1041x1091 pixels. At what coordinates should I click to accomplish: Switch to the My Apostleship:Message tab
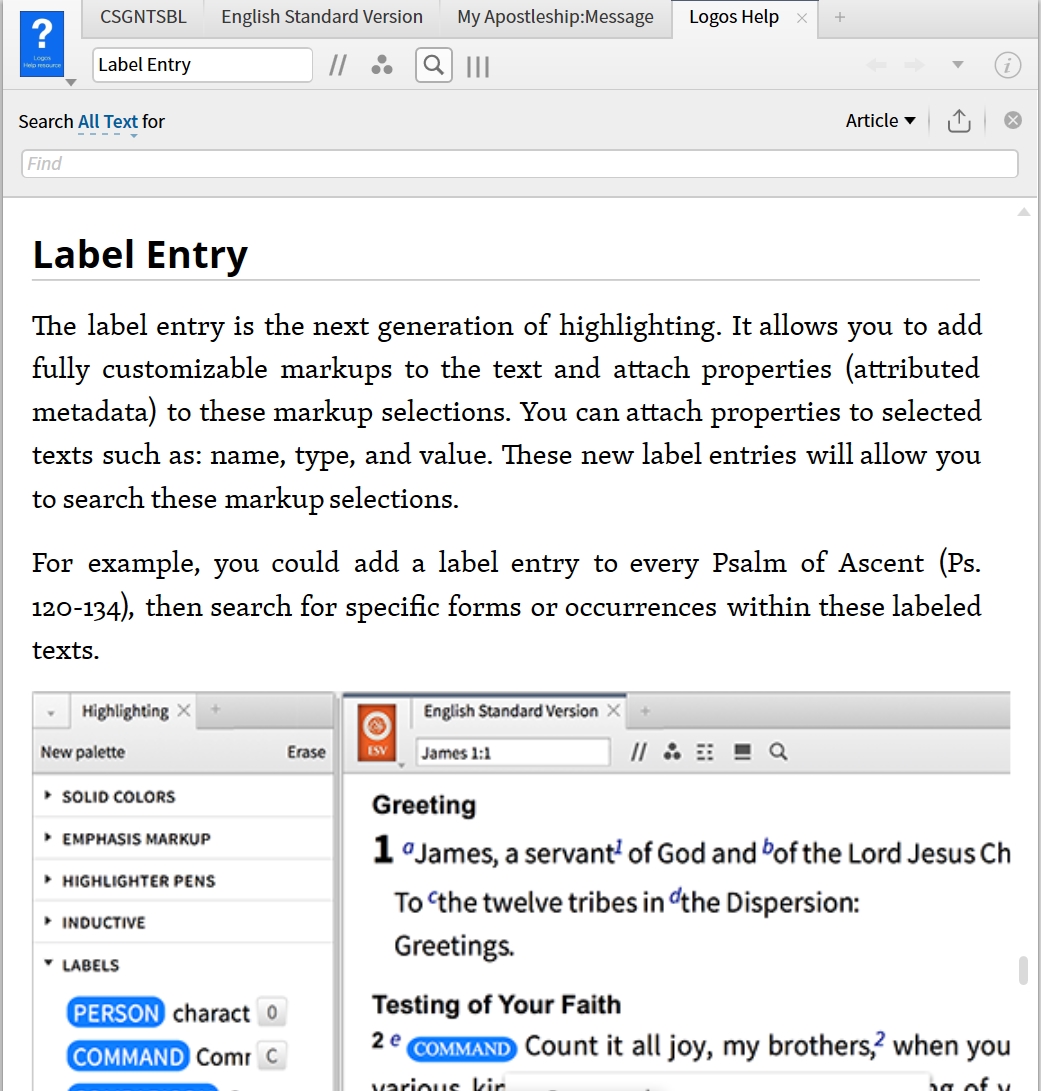click(x=555, y=17)
